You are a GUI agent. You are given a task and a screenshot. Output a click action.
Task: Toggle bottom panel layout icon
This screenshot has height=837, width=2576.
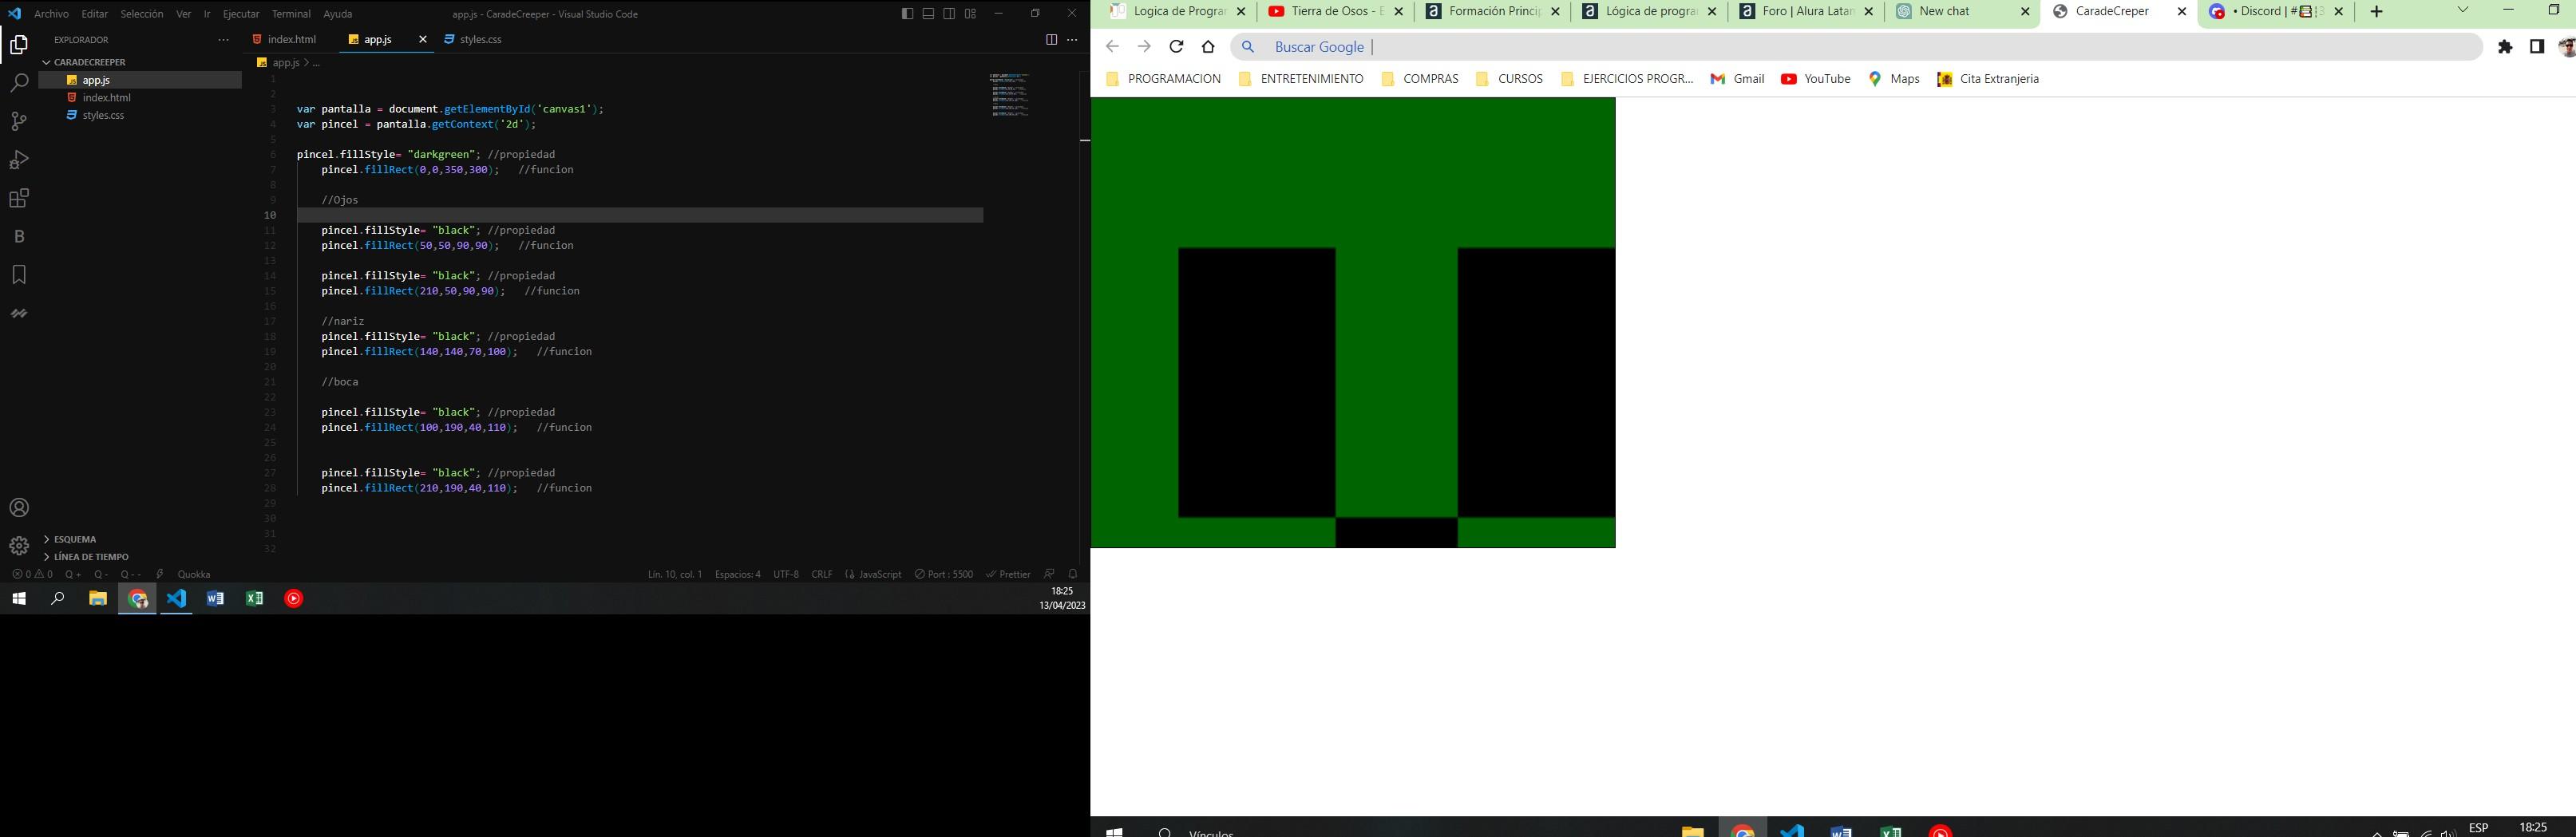[928, 14]
